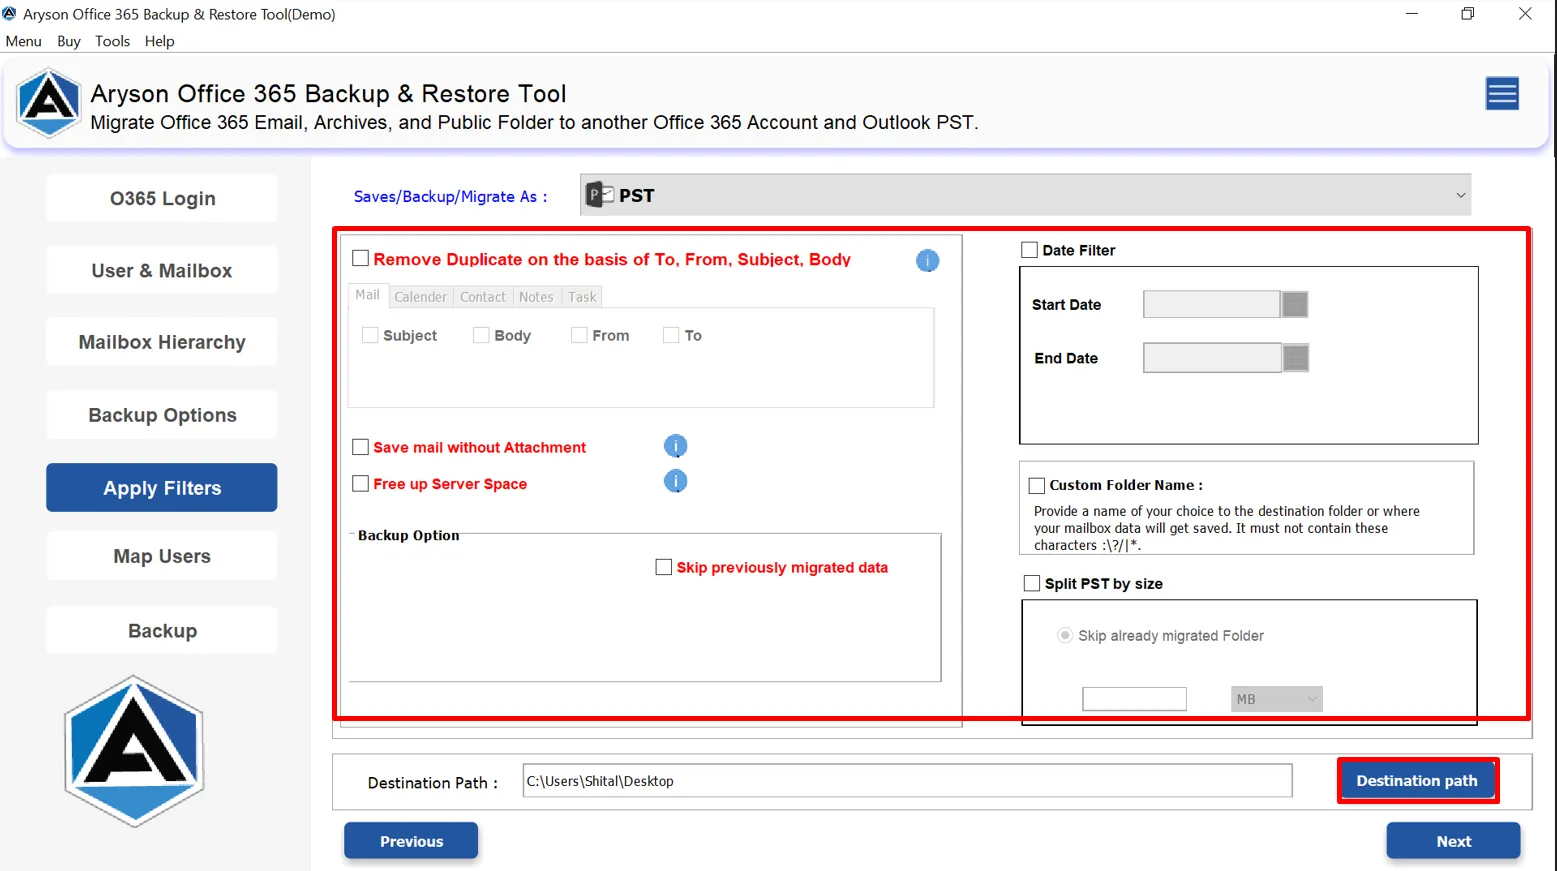Open the Tools menu
The image size is (1557, 871).
coord(112,41)
